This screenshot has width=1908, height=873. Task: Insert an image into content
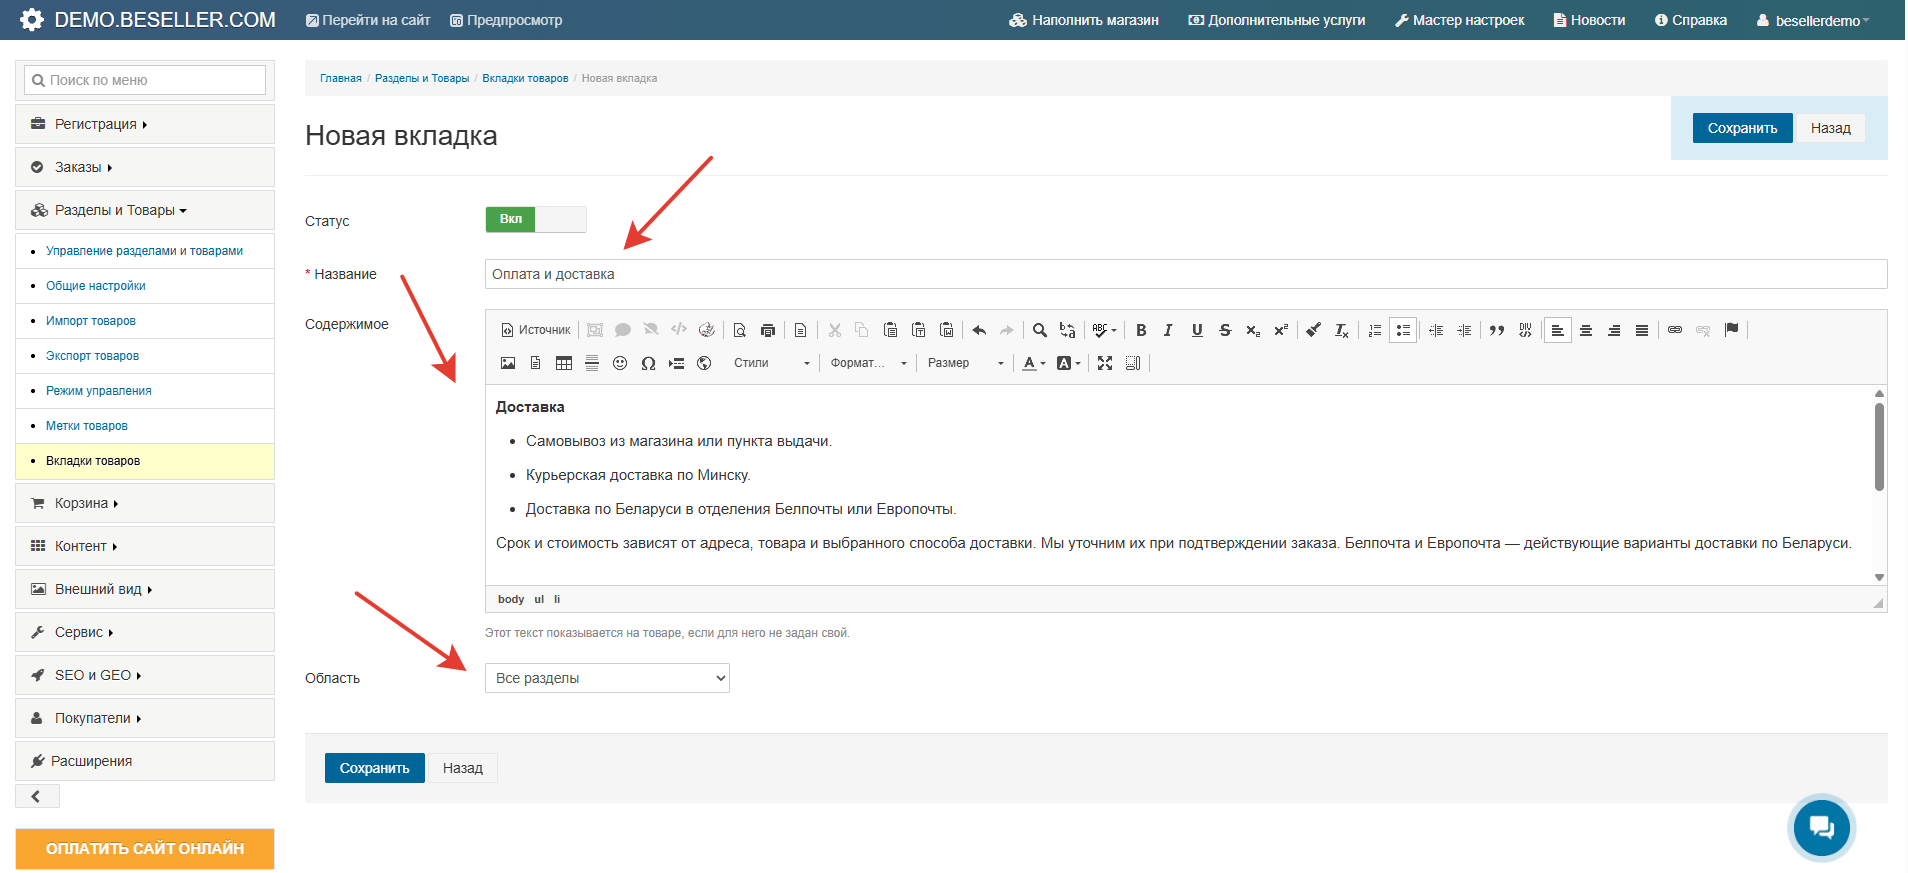(508, 363)
